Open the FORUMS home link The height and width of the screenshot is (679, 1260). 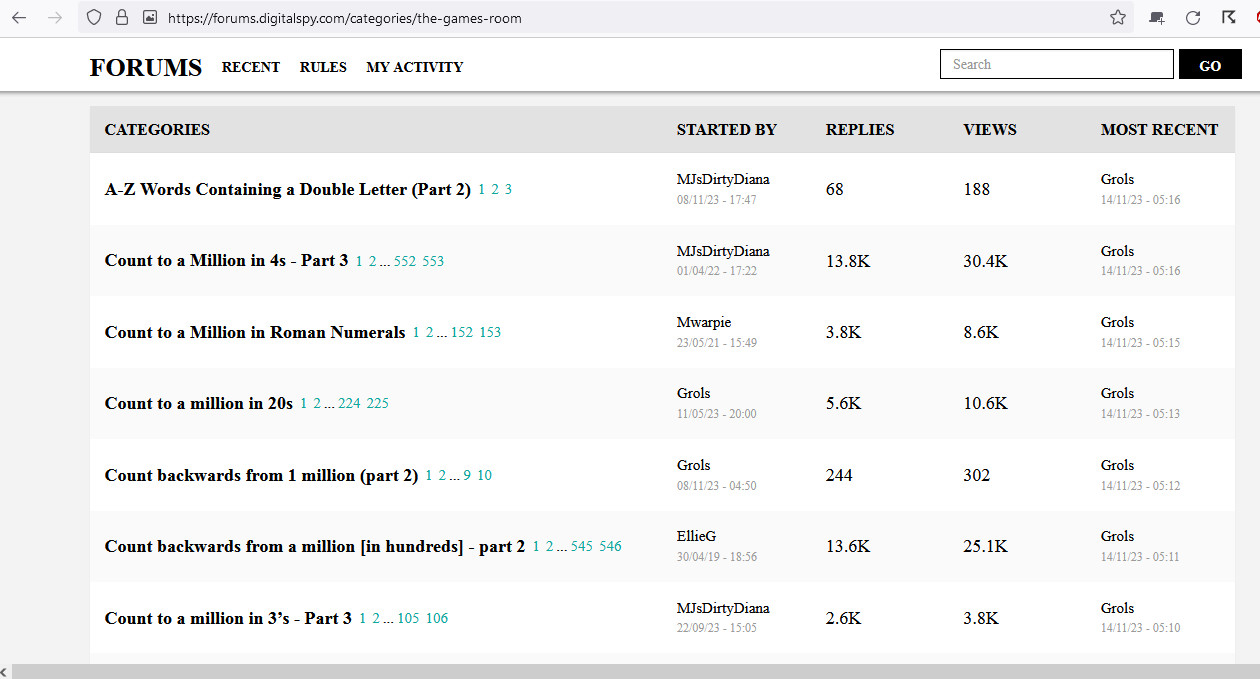coord(146,67)
